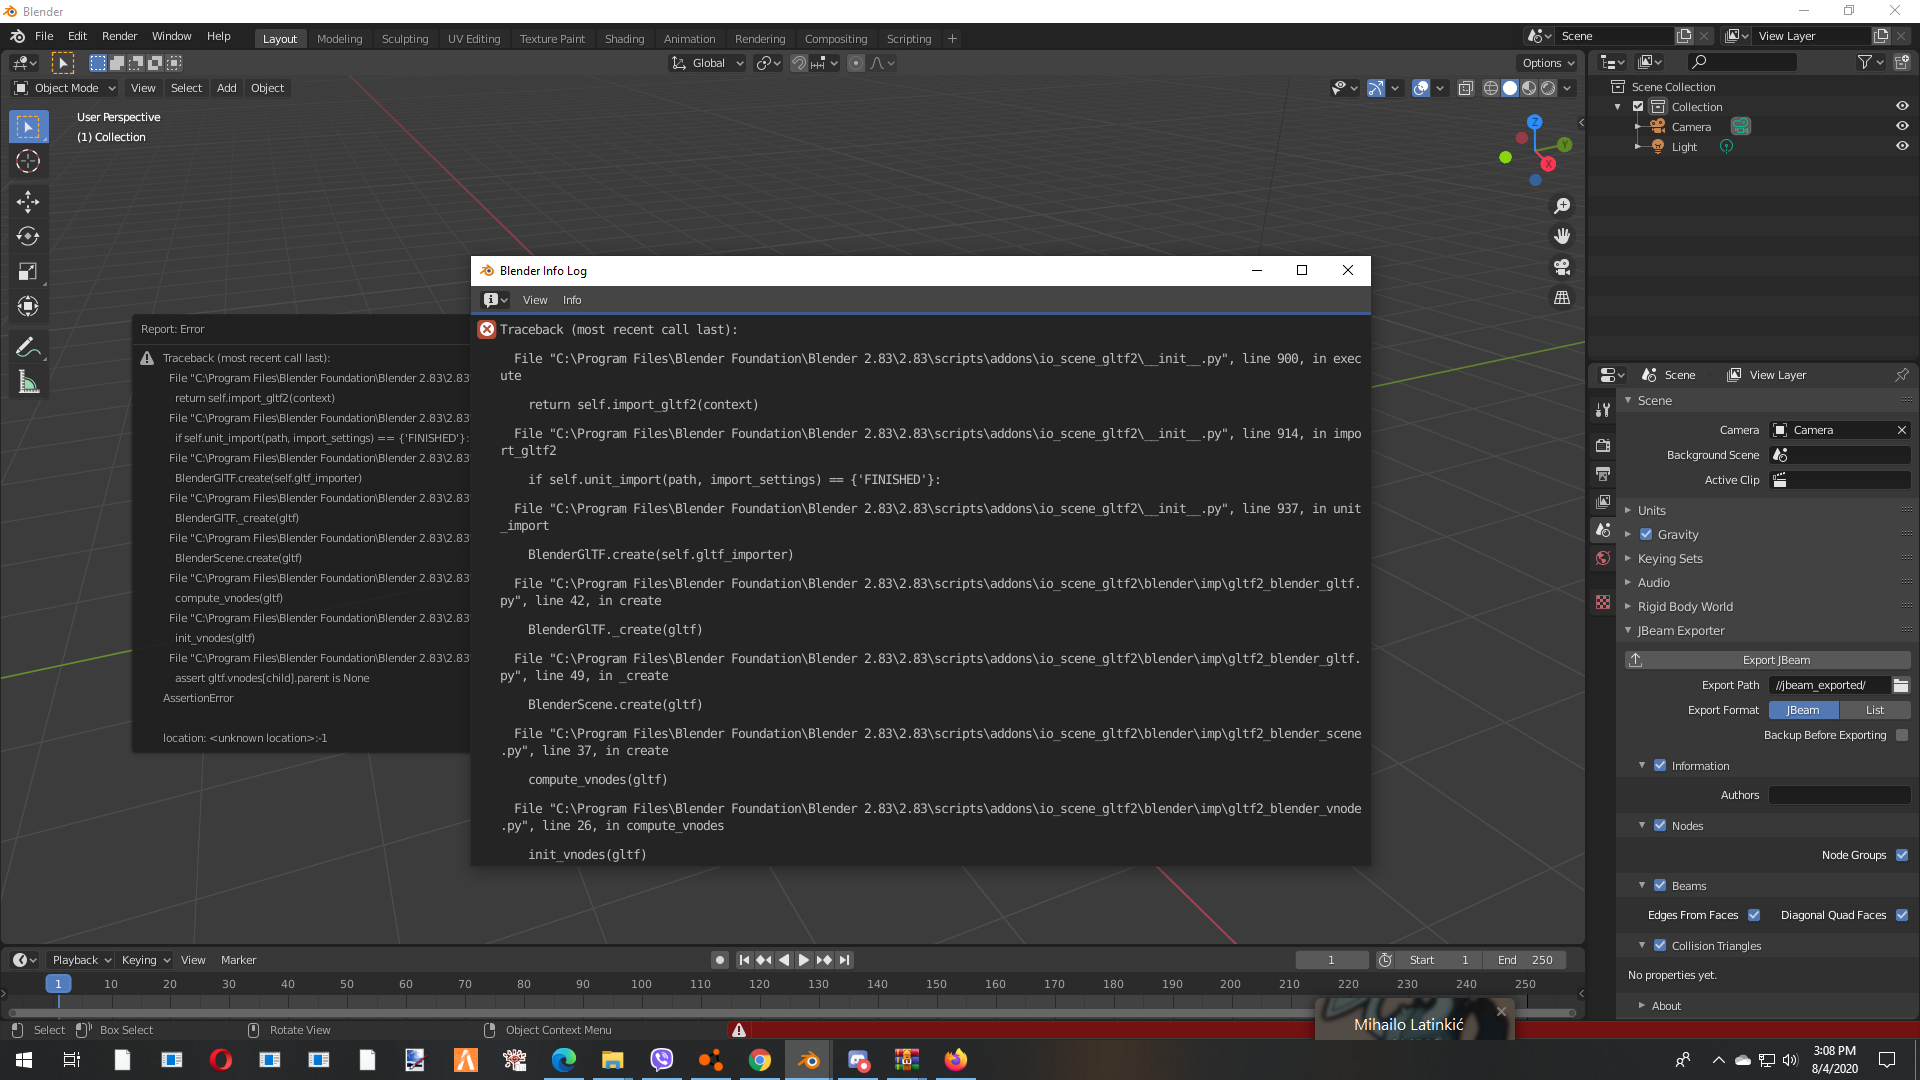
Task: Open Firefox from the Windows taskbar
Action: [x=956, y=1060]
